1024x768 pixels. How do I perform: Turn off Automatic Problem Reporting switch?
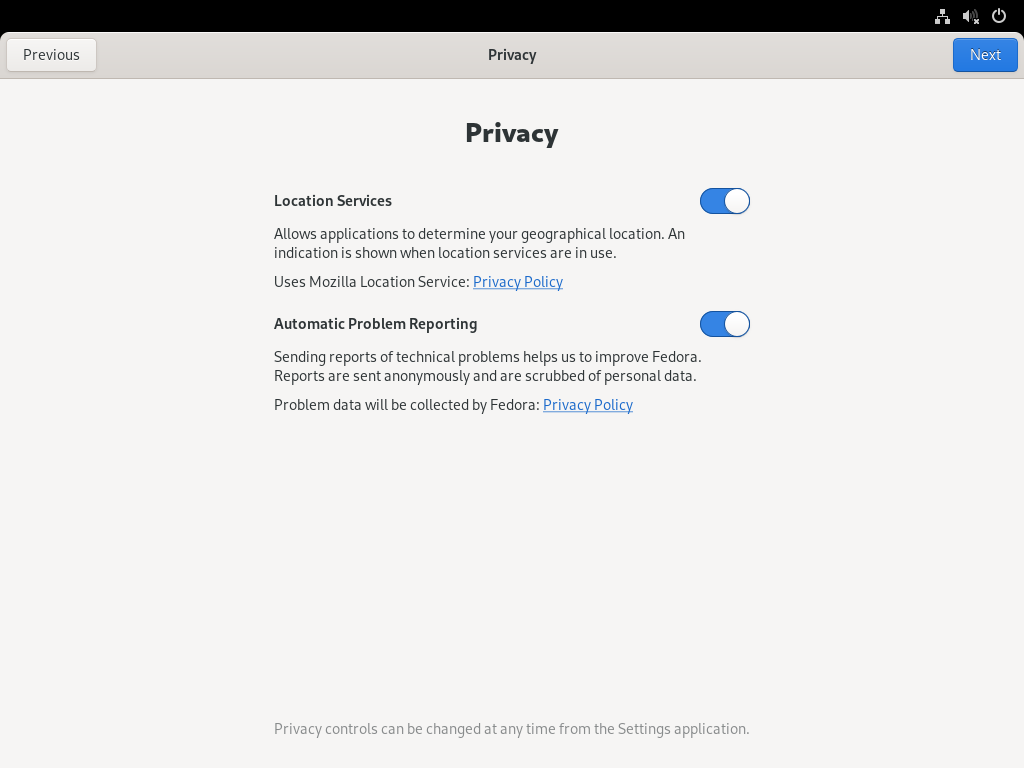(x=725, y=324)
